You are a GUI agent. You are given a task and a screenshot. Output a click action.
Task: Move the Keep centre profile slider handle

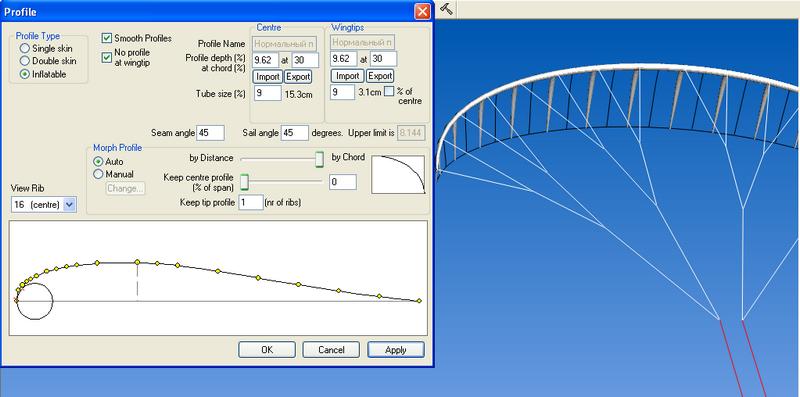[x=244, y=181]
